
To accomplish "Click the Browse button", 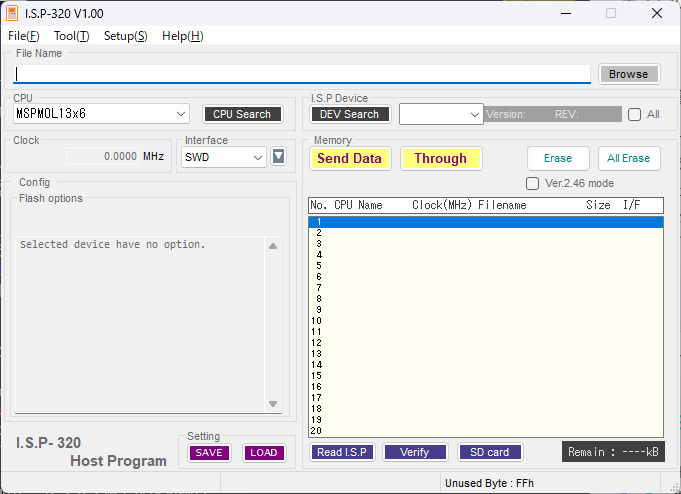I will tap(628, 74).
